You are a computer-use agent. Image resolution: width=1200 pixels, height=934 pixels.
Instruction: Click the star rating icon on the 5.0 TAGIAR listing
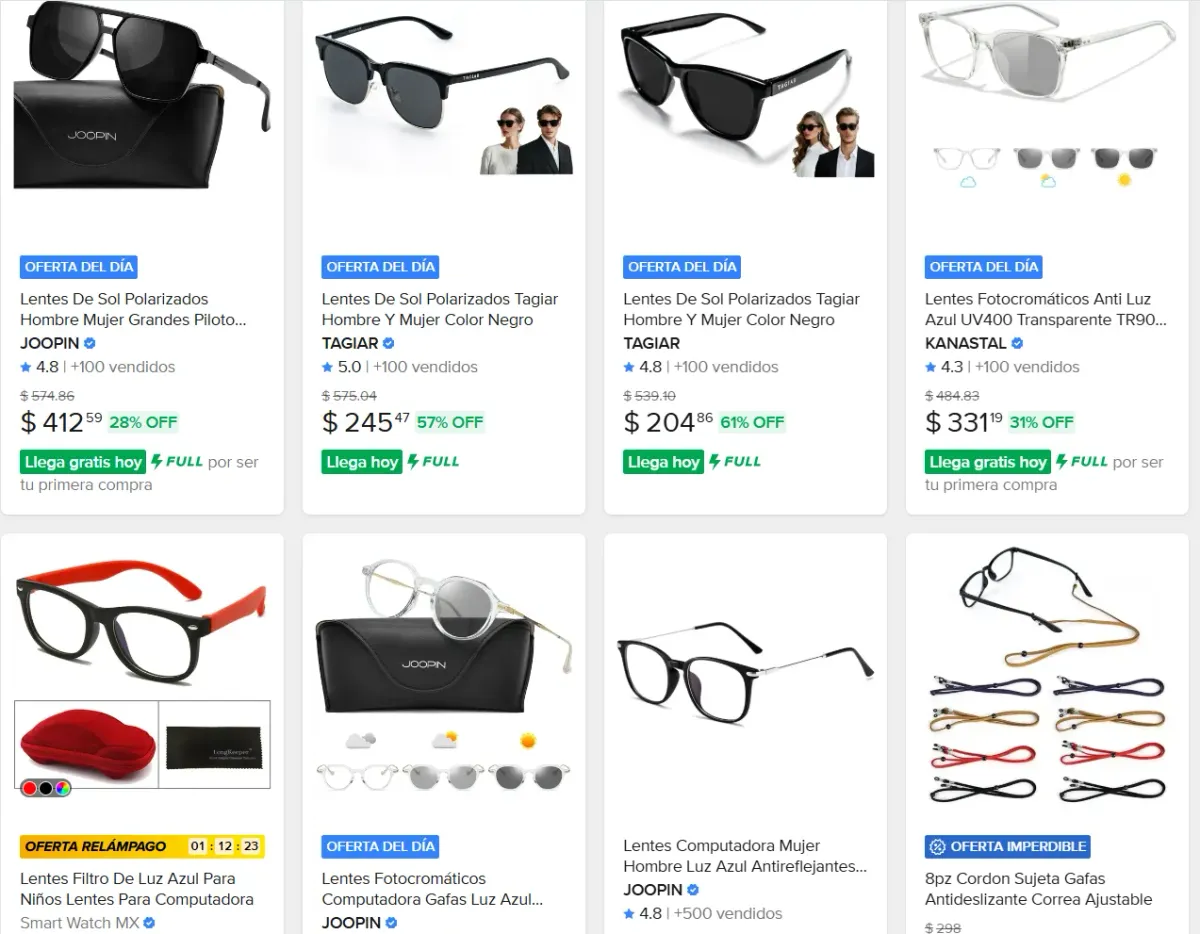coord(327,367)
